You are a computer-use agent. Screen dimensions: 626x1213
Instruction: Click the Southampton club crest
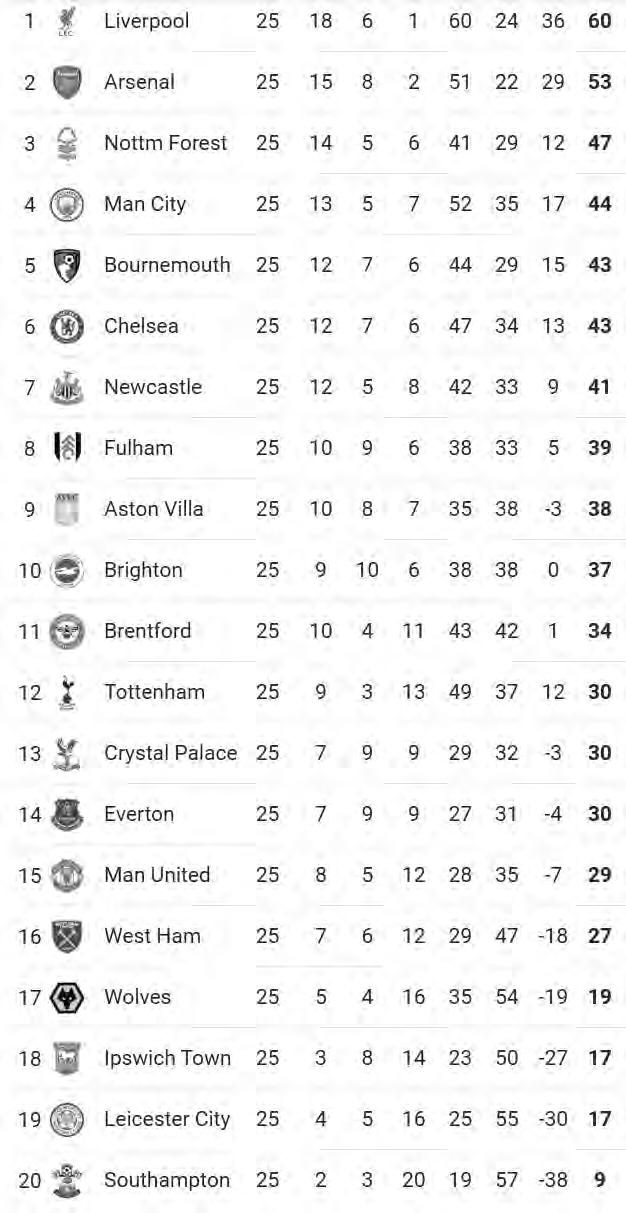67,1180
